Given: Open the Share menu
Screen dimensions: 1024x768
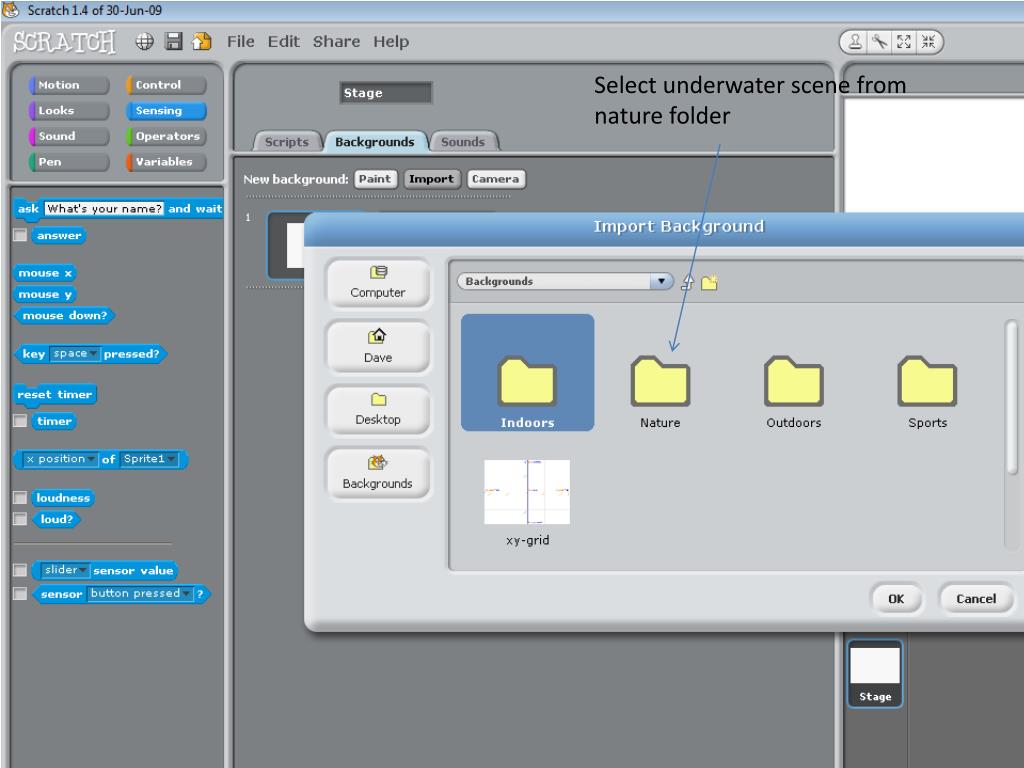Looking at the screenshot, I should pos(336,42).
